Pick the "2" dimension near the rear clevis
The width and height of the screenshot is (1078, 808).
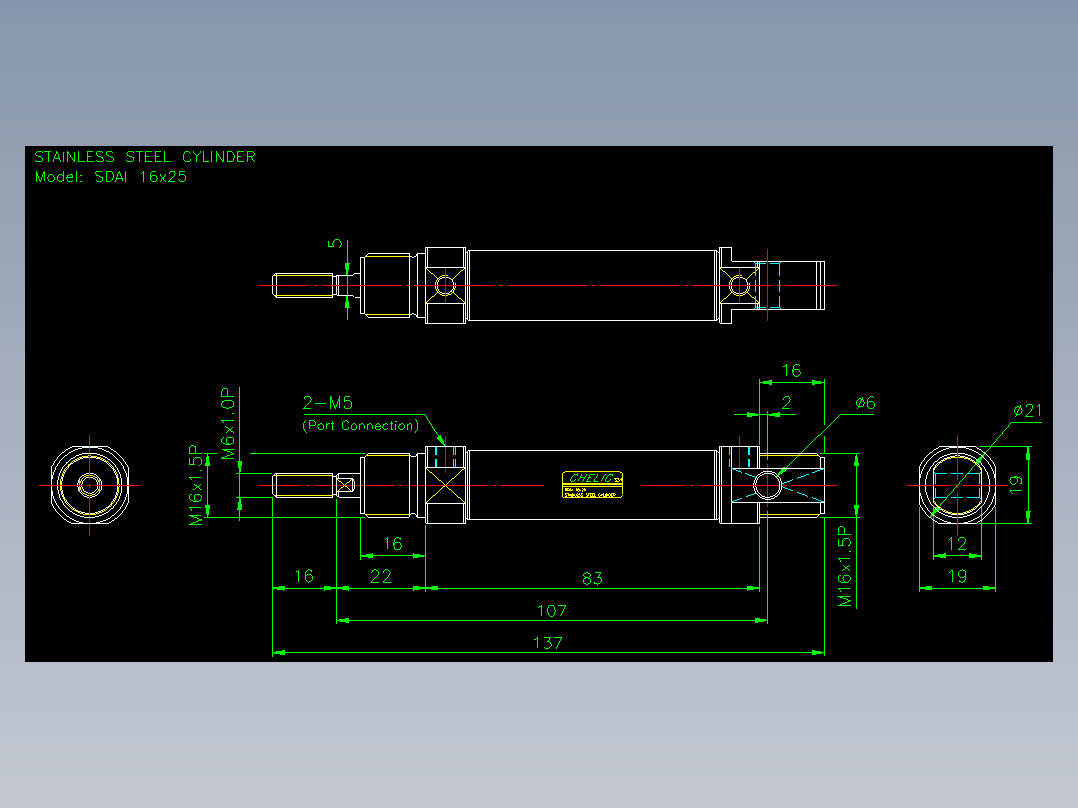(x=786, y=403)
